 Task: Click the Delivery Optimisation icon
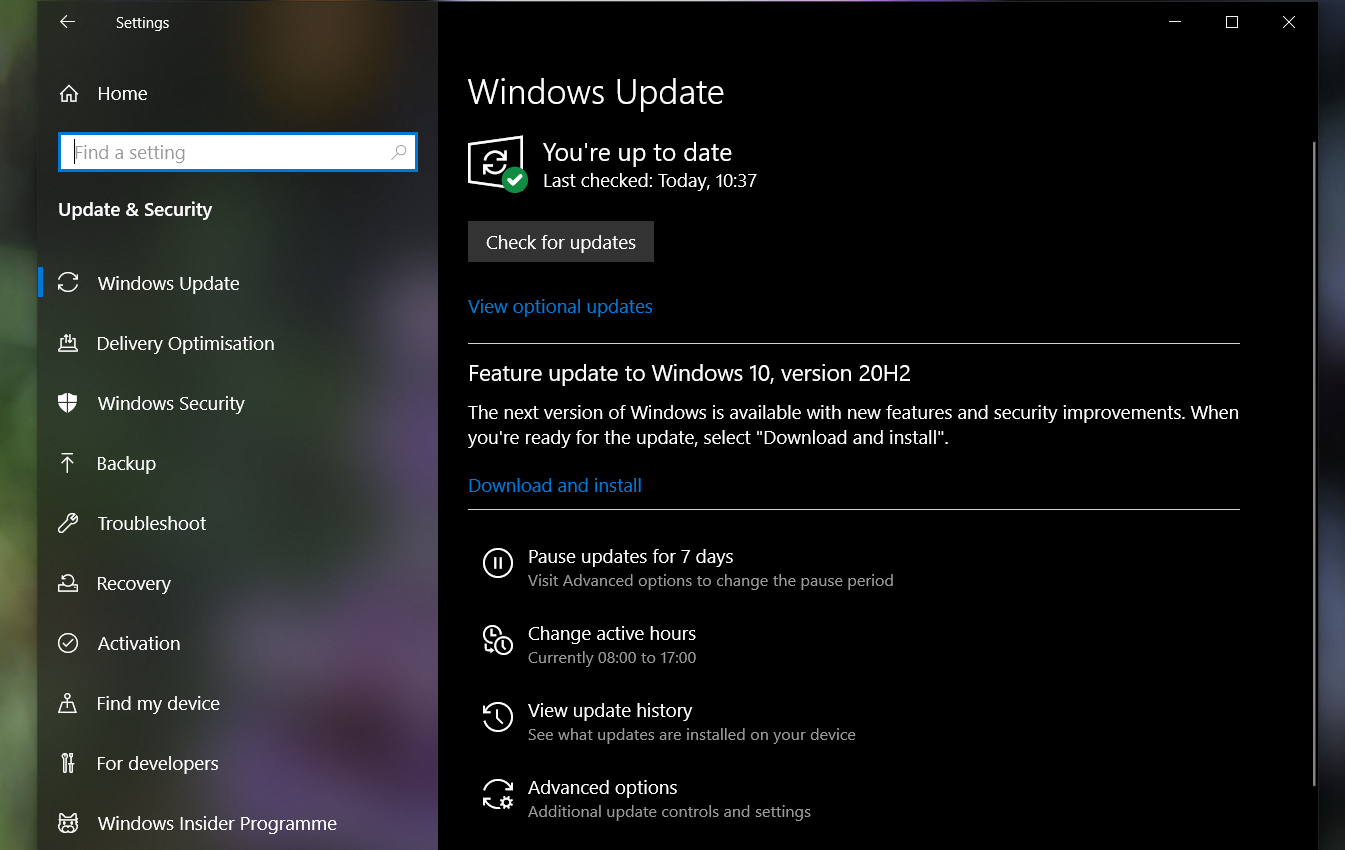coord(68,343)
